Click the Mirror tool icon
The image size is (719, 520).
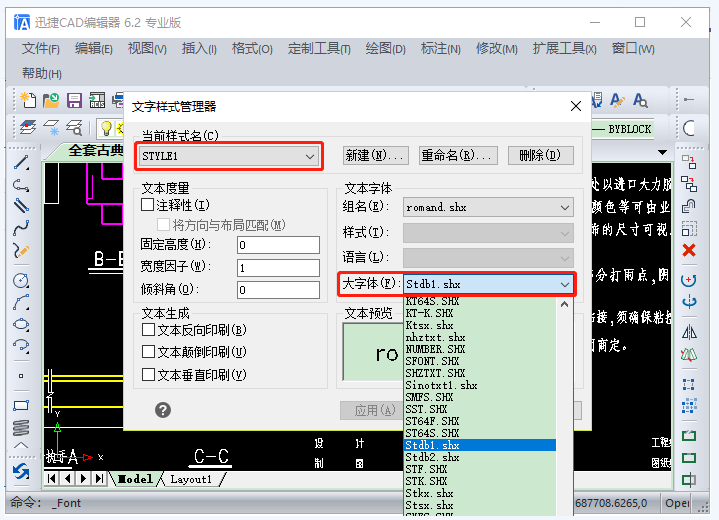[689, 332]
